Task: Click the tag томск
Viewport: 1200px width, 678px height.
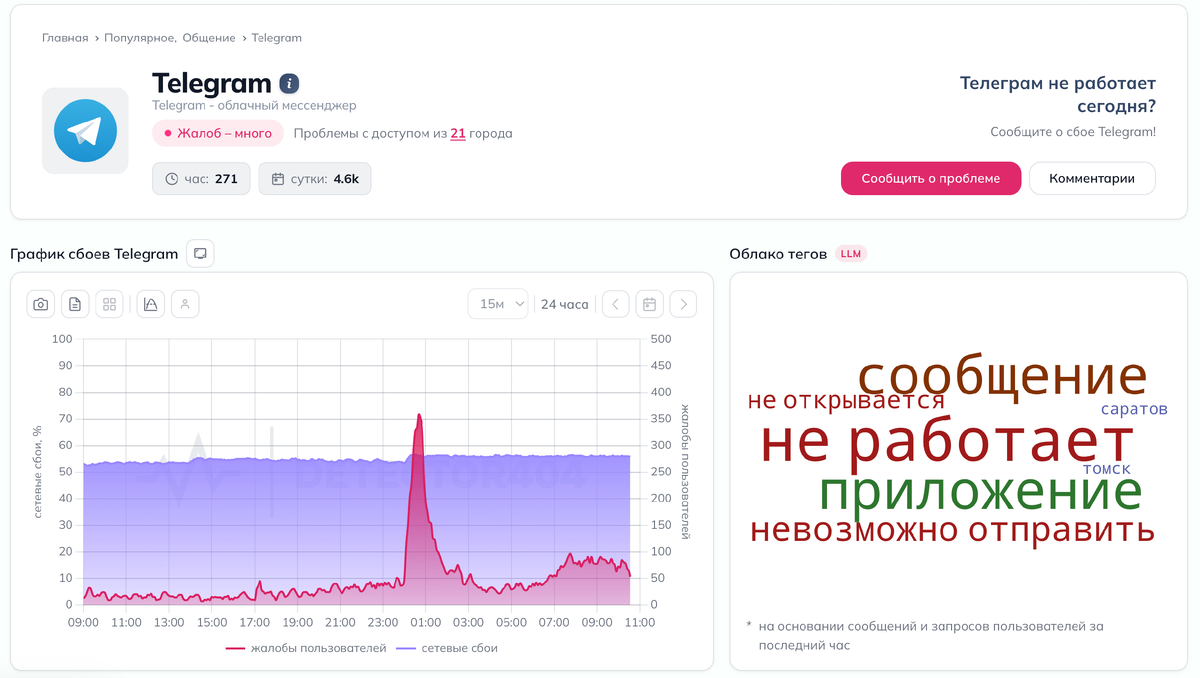Action: [1107, 468]
